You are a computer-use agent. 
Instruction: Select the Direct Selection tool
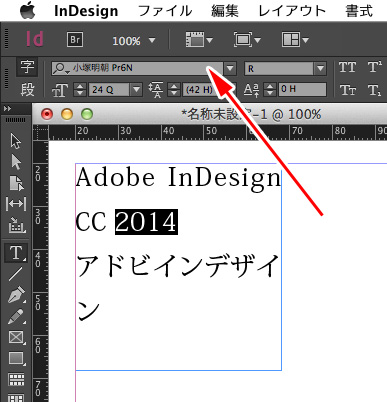pyautogui.click(x=16, y=162)
